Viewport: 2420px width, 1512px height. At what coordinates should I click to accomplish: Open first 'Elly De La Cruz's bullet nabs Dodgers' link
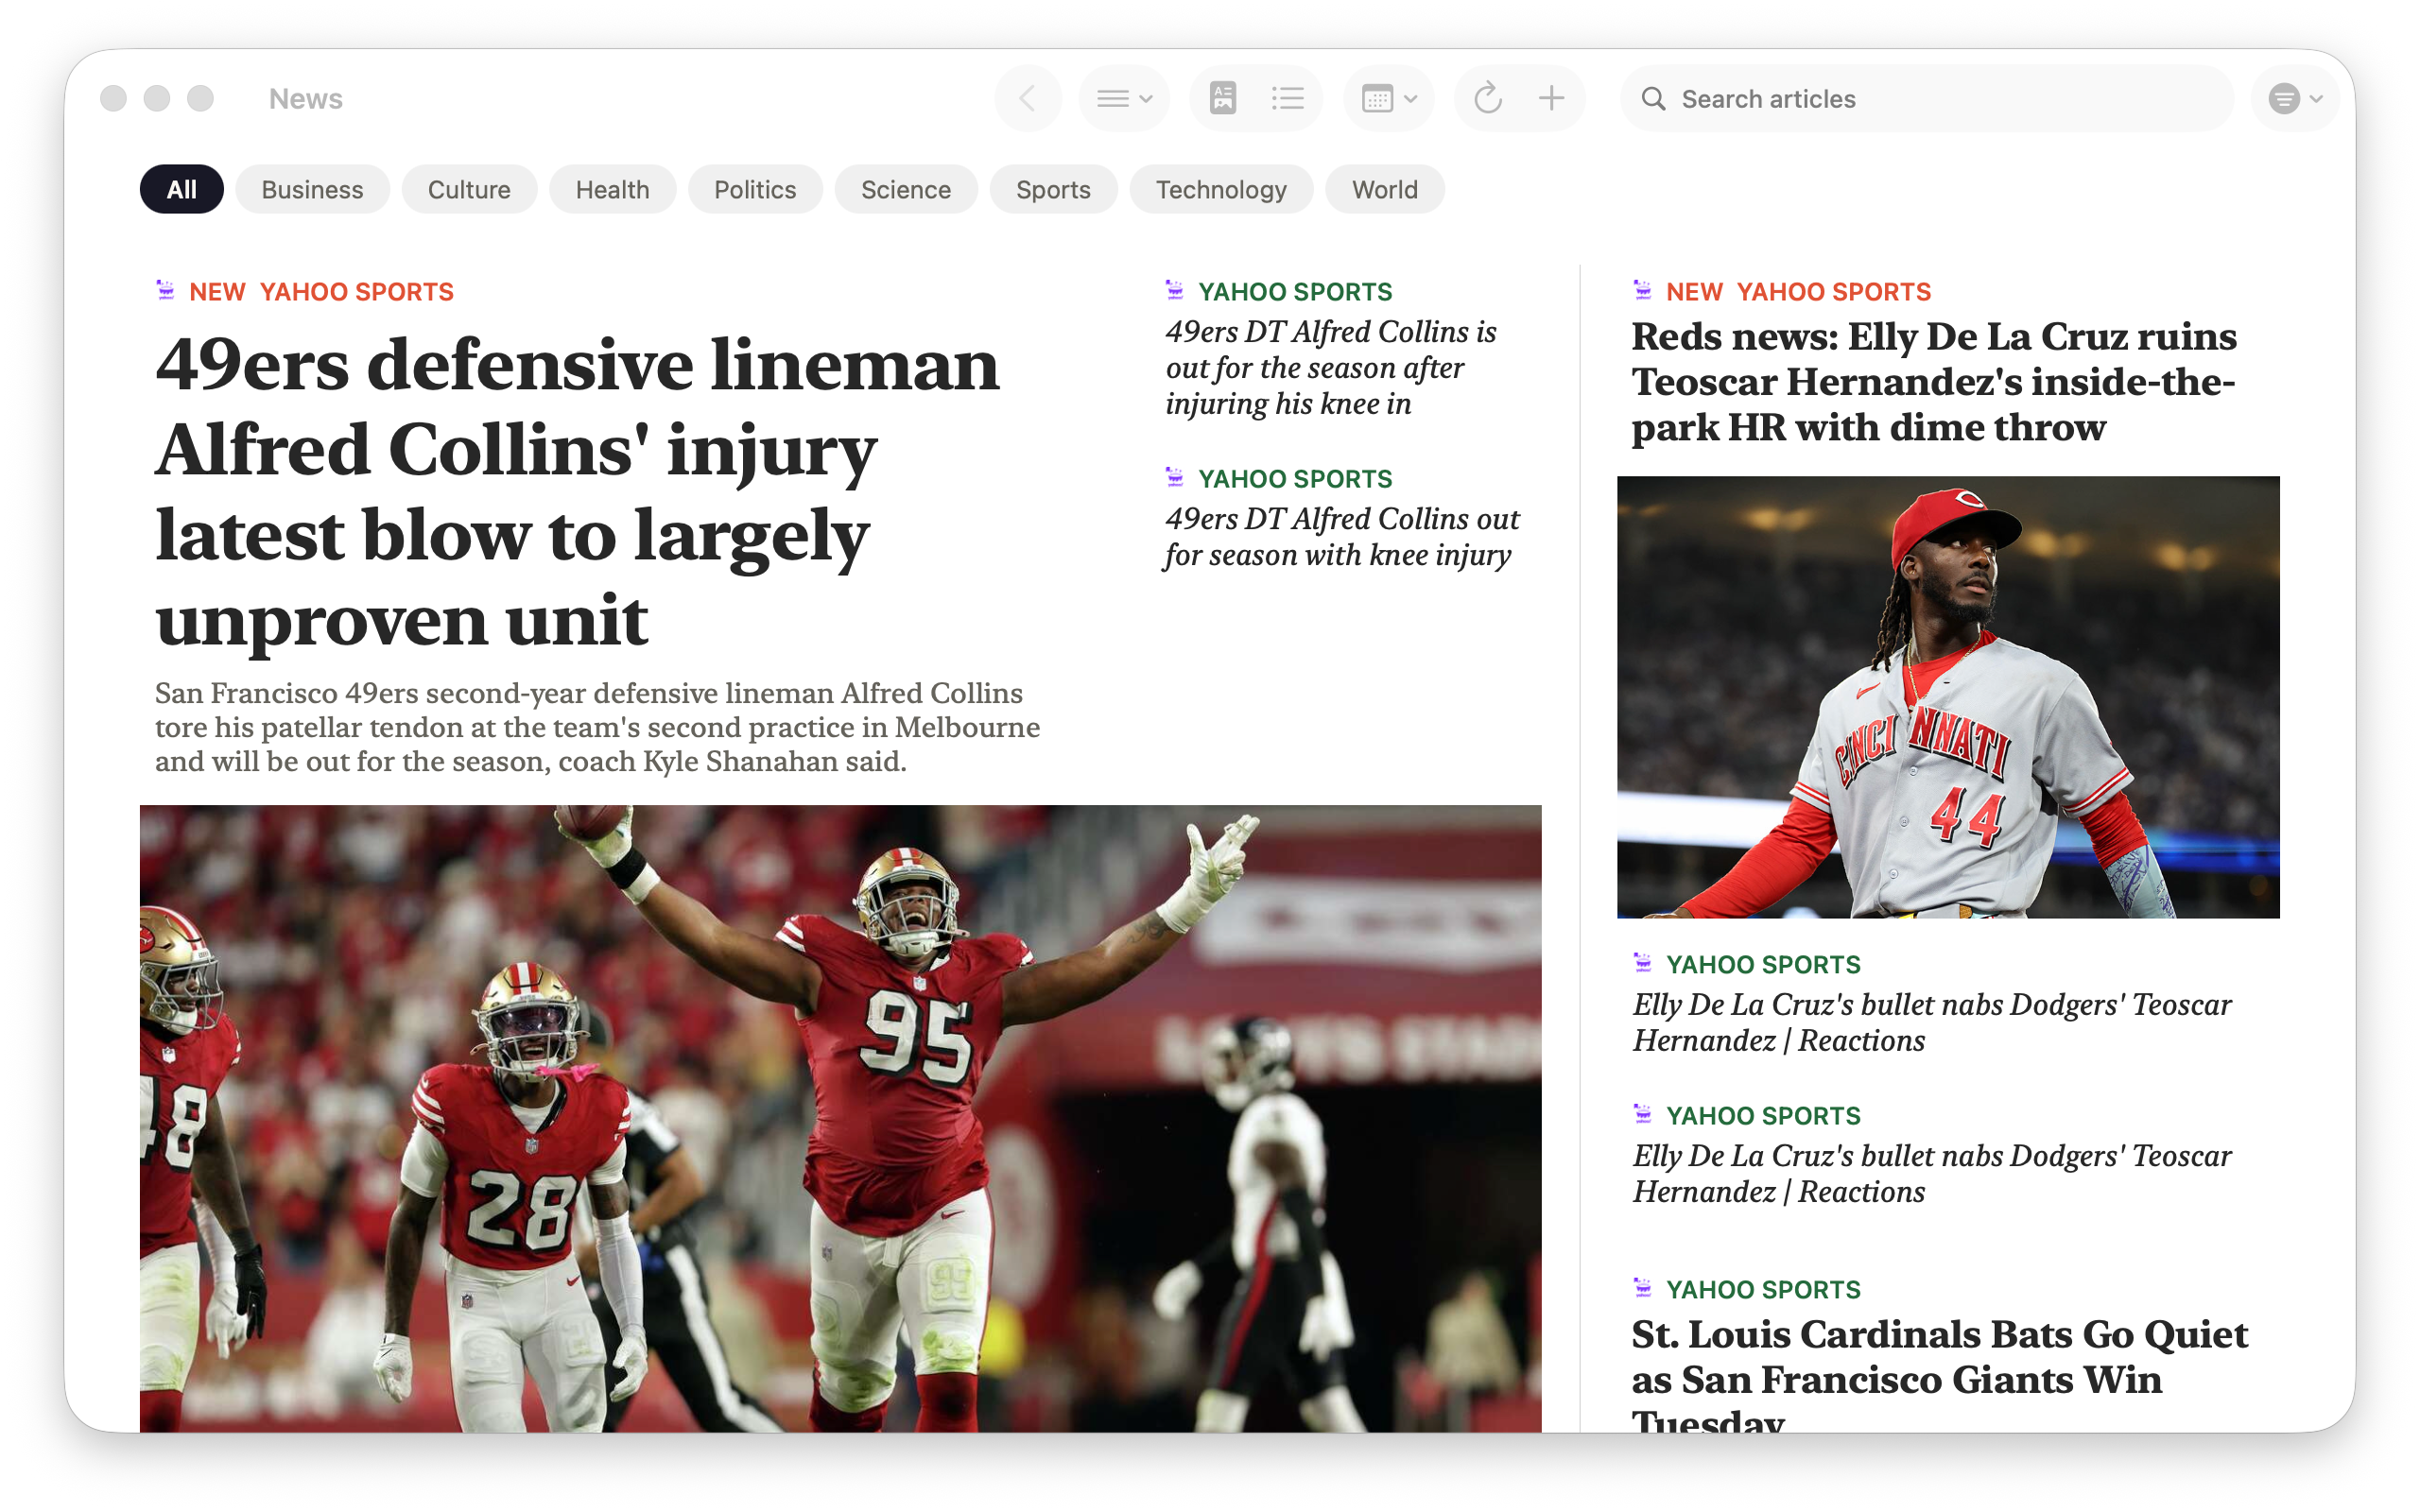pos(1931,1022)
